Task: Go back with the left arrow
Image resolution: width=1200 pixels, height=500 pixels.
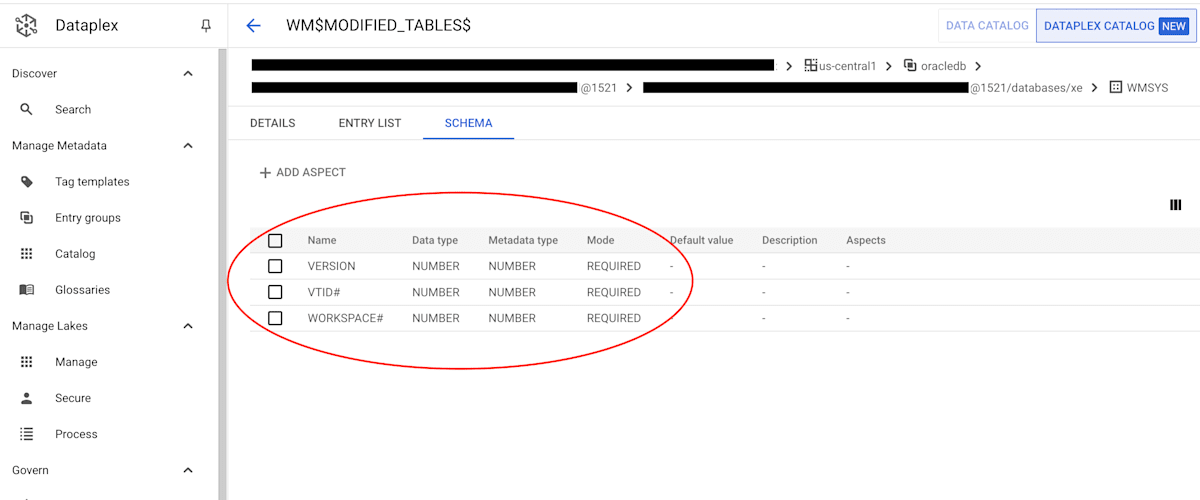Action: tap(253, 26)
